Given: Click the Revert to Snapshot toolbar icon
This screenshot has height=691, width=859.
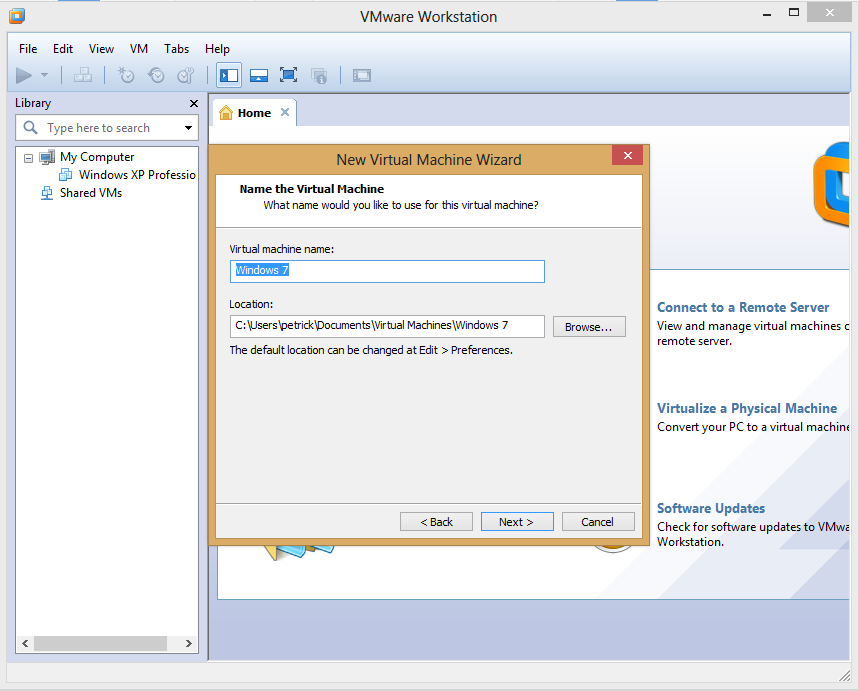Looking at the screenshot, I should click(156, 75).
